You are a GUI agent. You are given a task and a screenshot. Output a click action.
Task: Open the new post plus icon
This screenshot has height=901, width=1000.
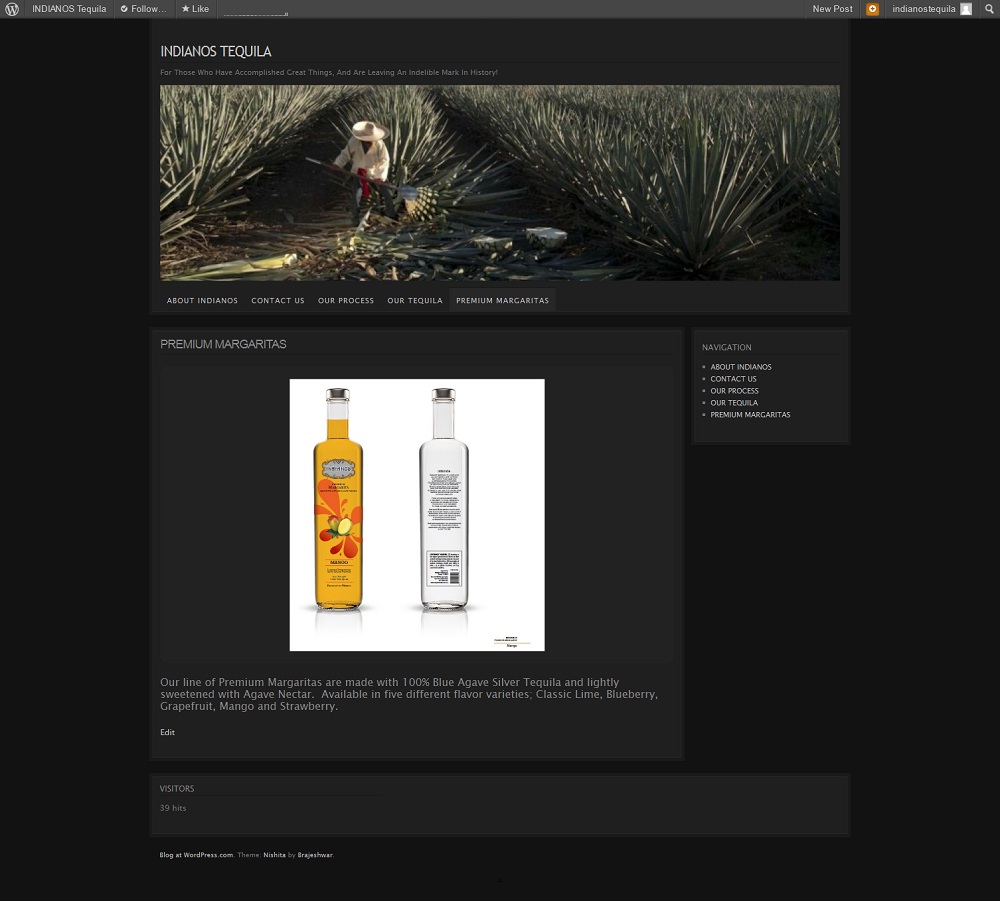pyautogui.click(x=872, y=9)
